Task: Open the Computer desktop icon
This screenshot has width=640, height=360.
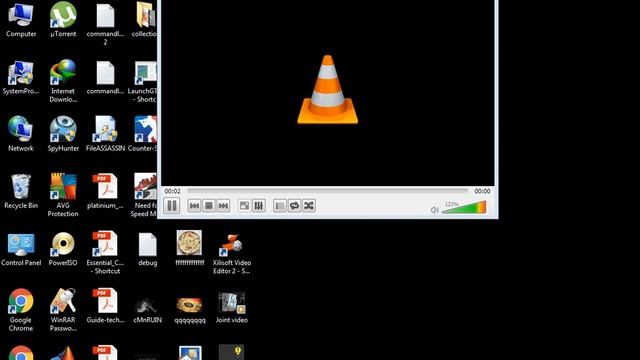Action: click(x=21, y=20)
